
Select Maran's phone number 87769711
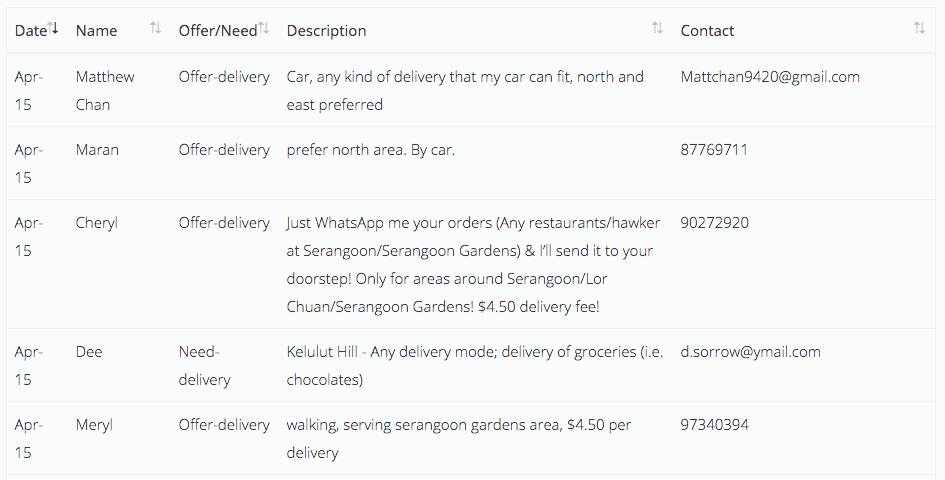714,150
